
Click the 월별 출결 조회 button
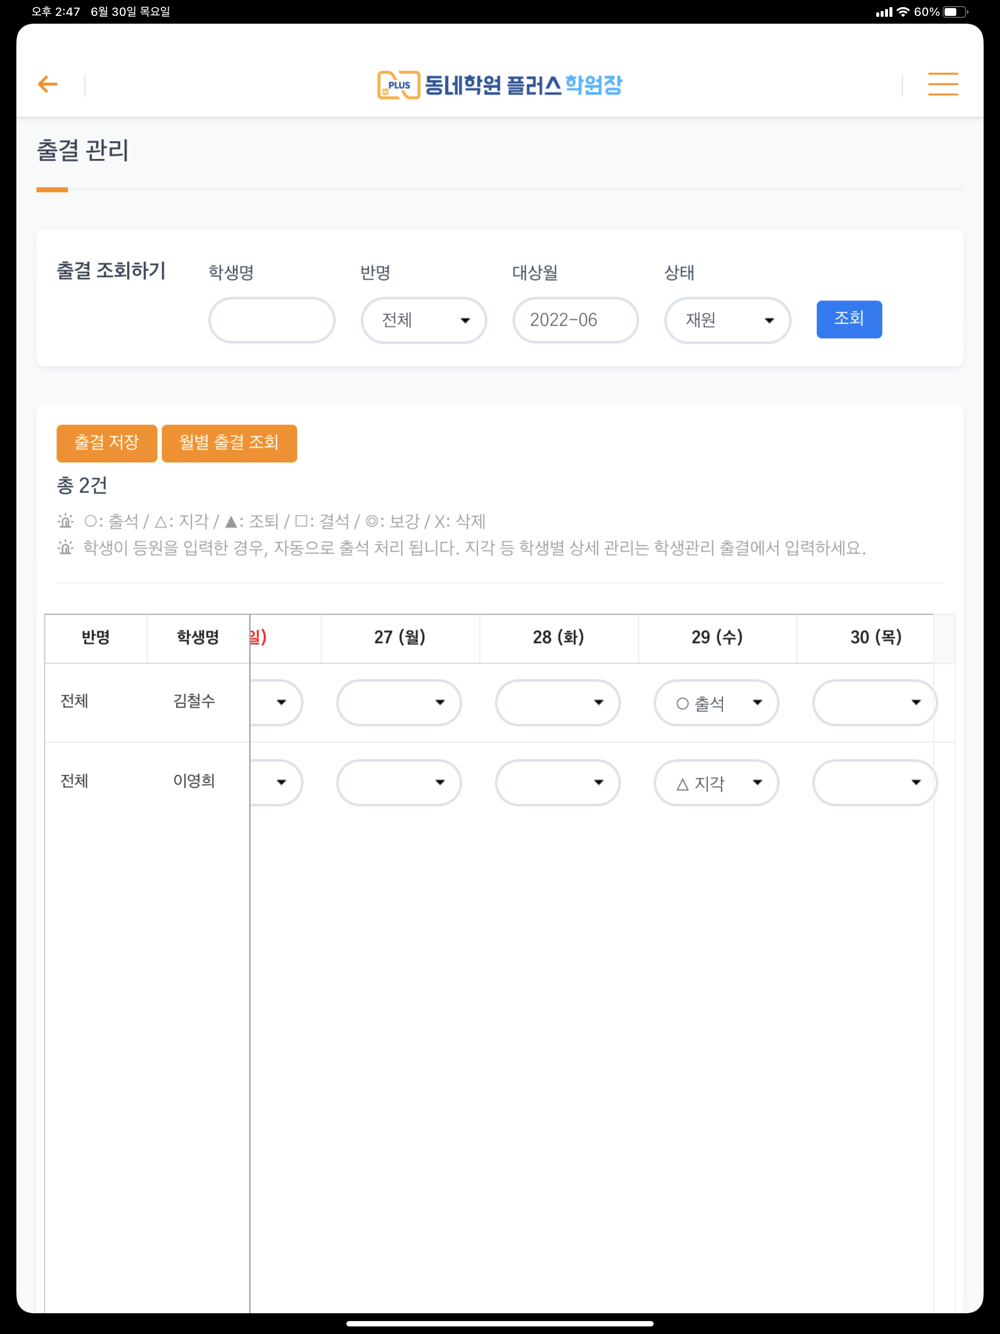229,443
